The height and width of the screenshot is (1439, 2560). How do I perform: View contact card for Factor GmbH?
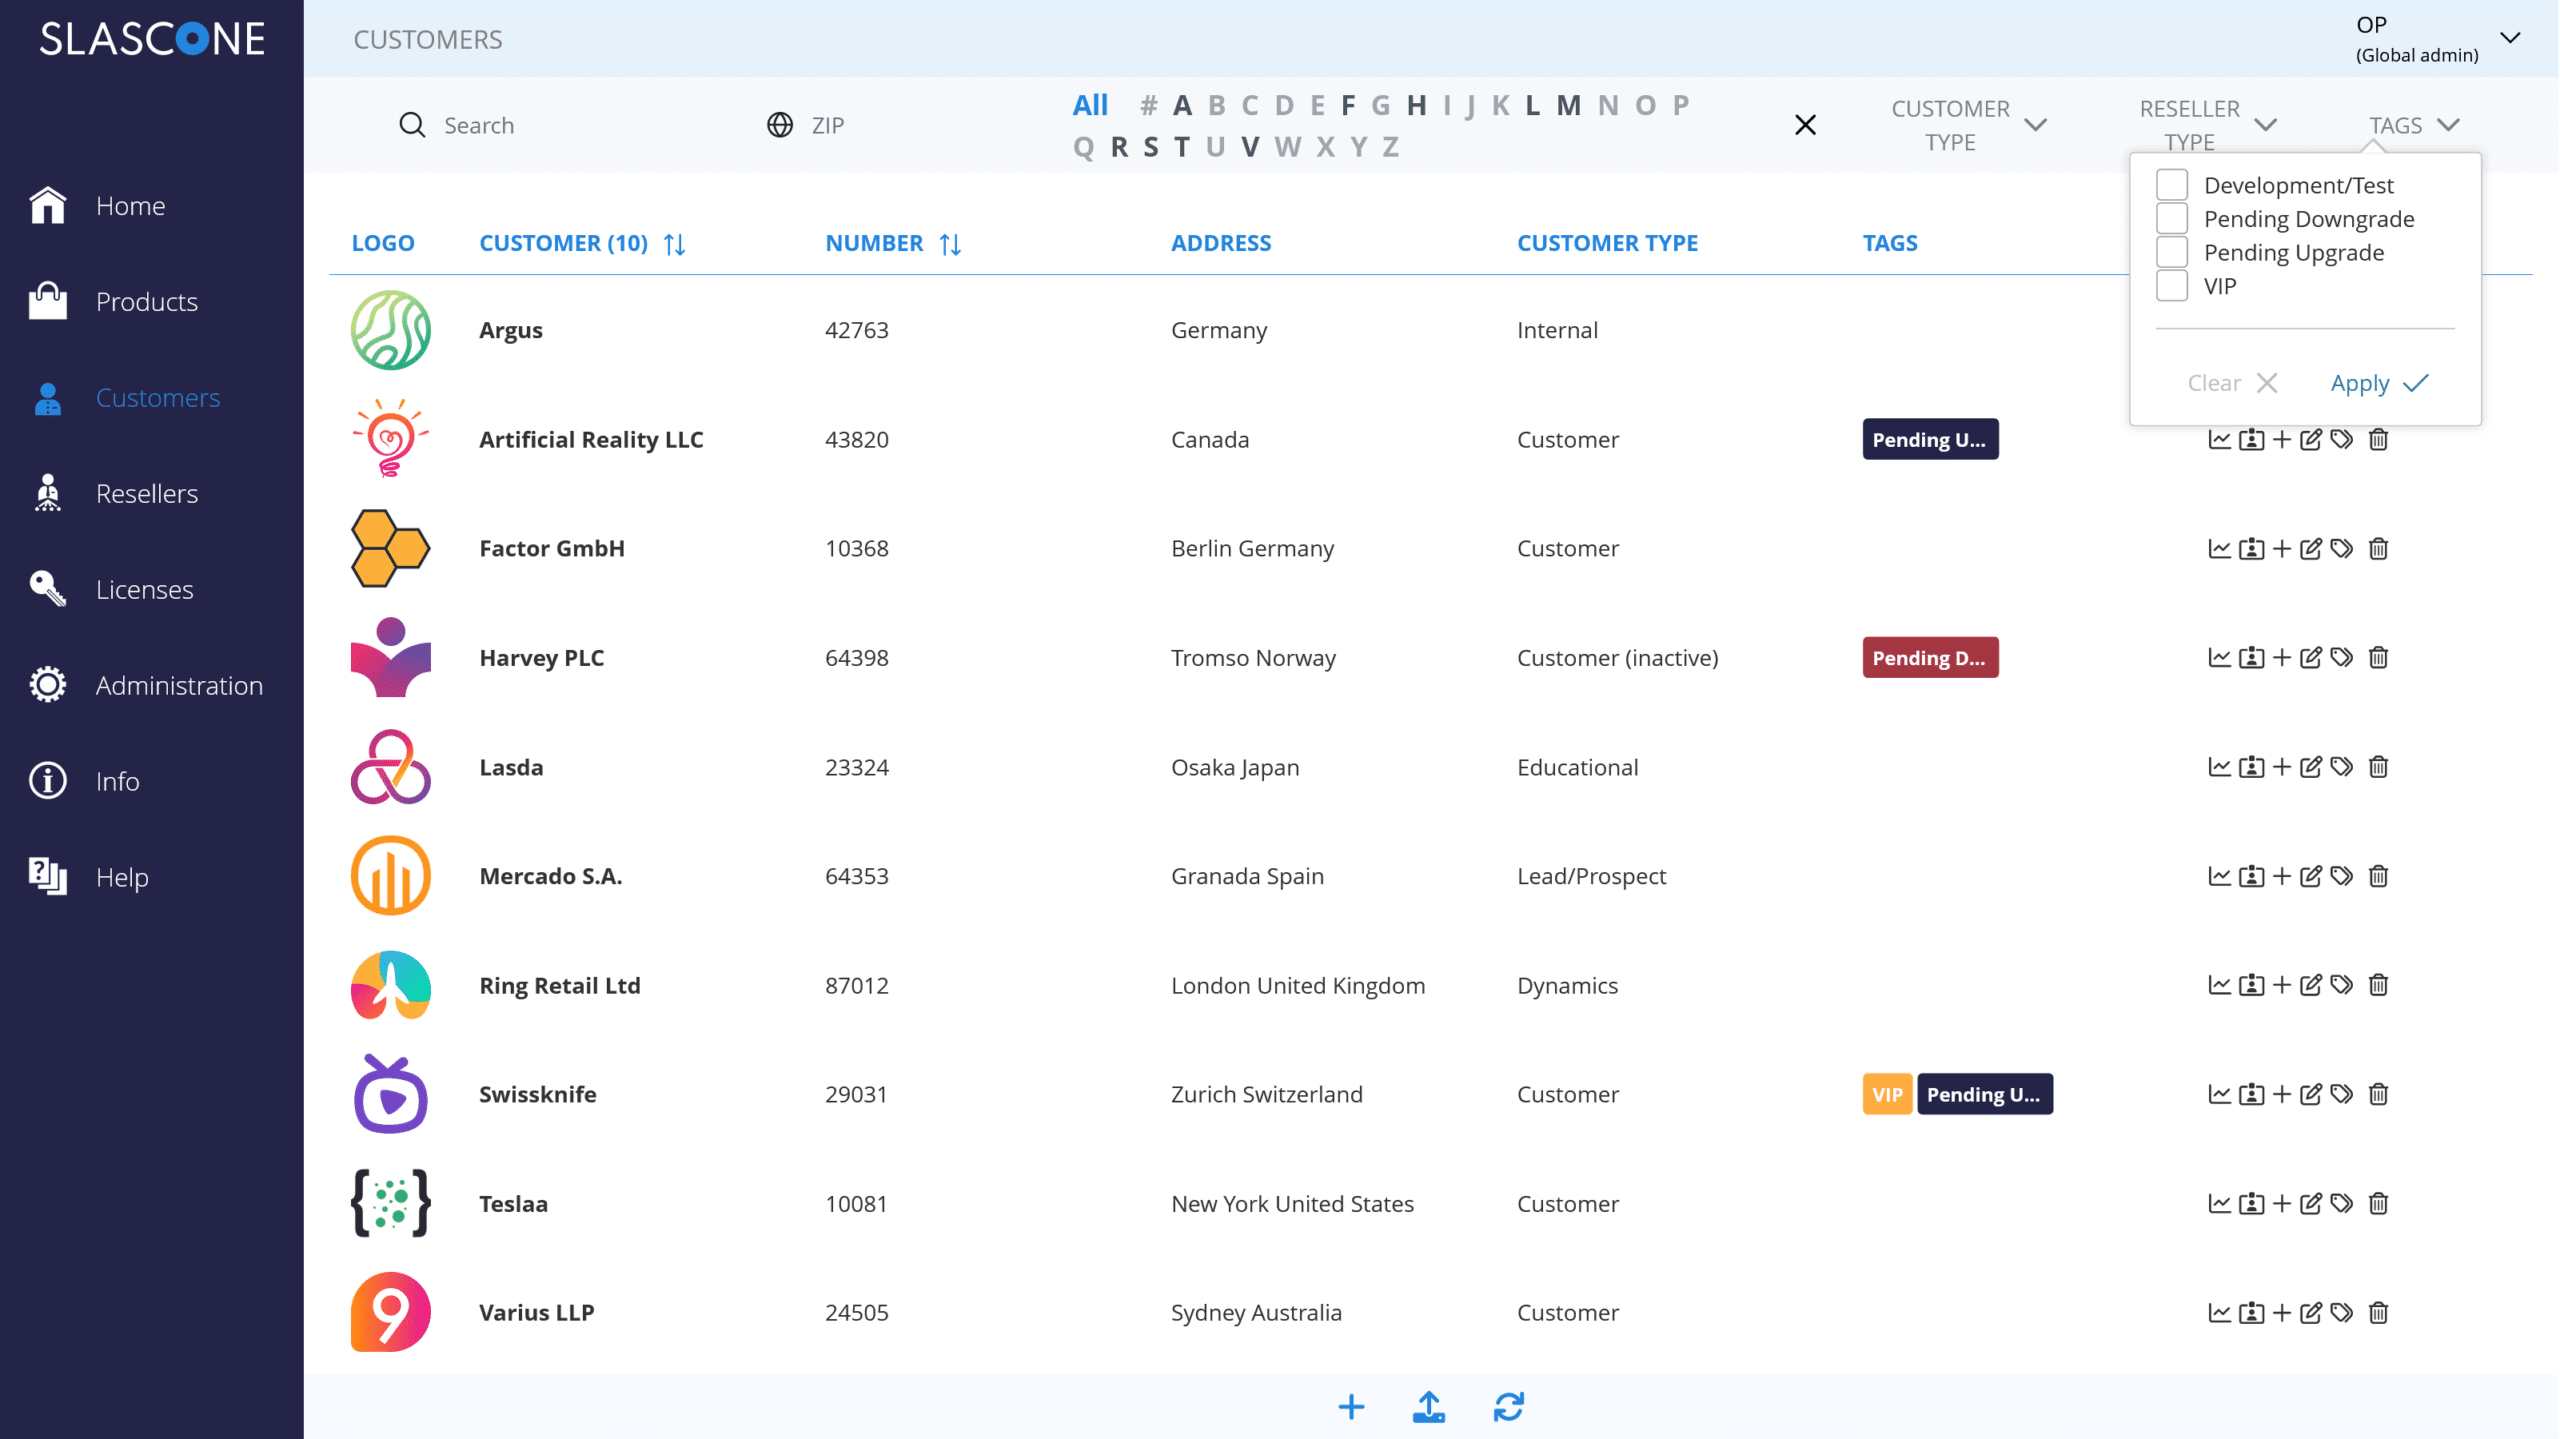[2250, 548]
